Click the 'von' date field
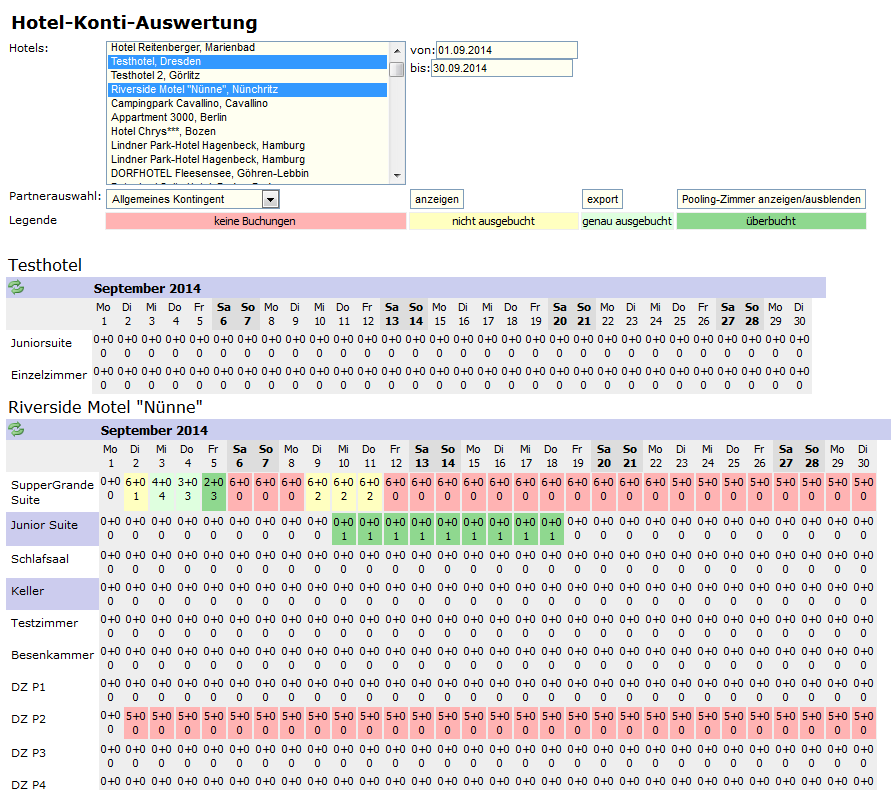 point(506,50)
